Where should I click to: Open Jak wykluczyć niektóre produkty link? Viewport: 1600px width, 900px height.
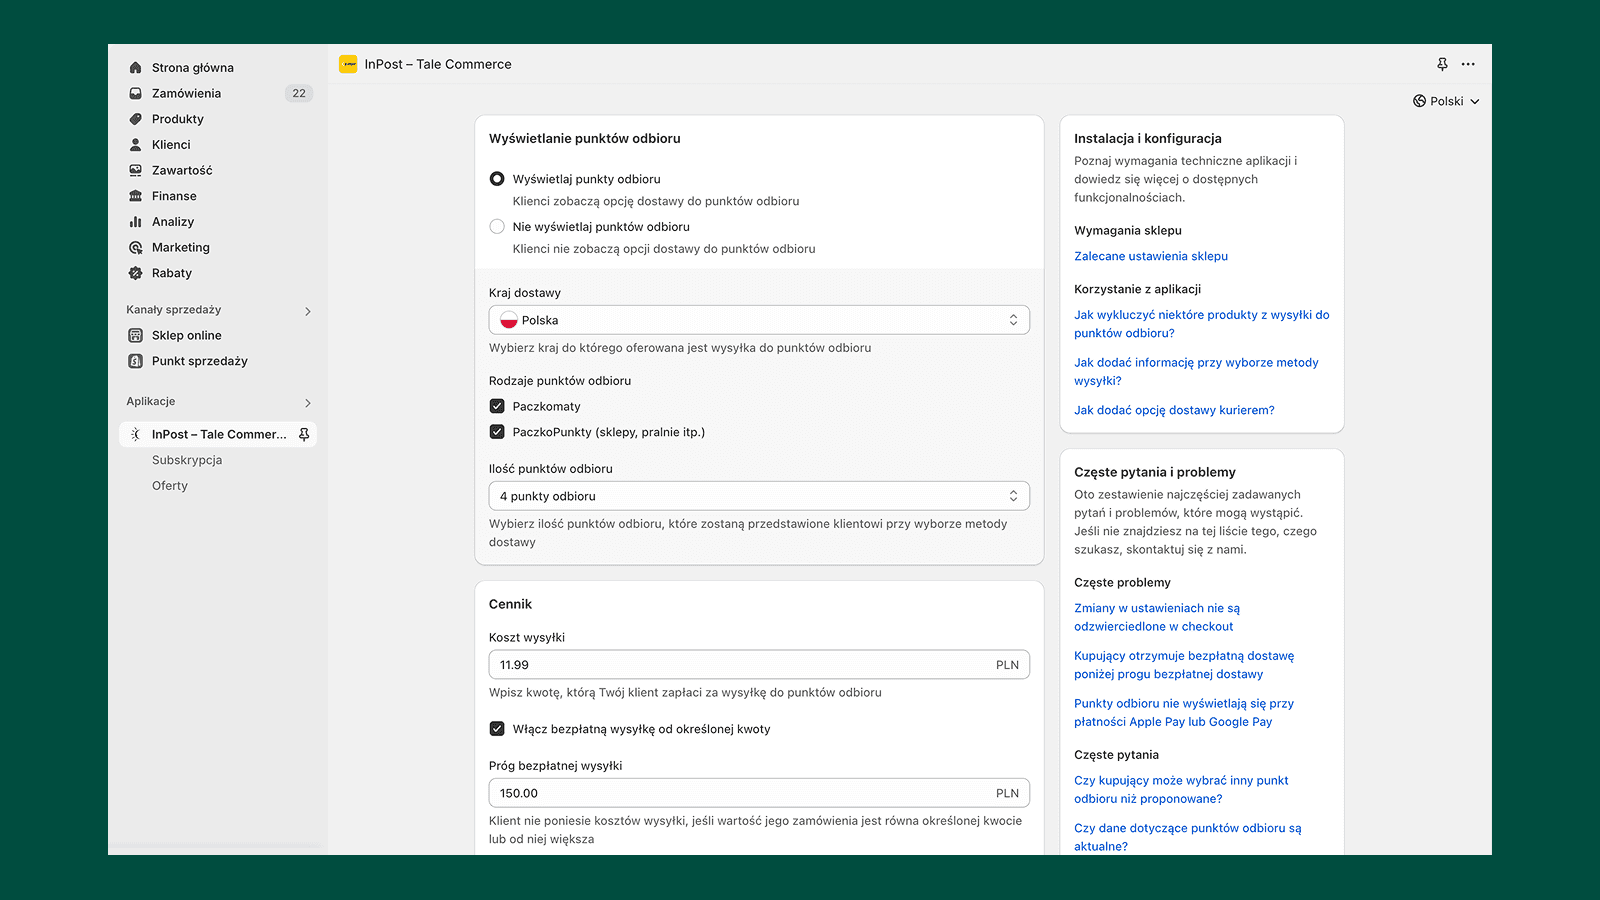point(1202,324)
